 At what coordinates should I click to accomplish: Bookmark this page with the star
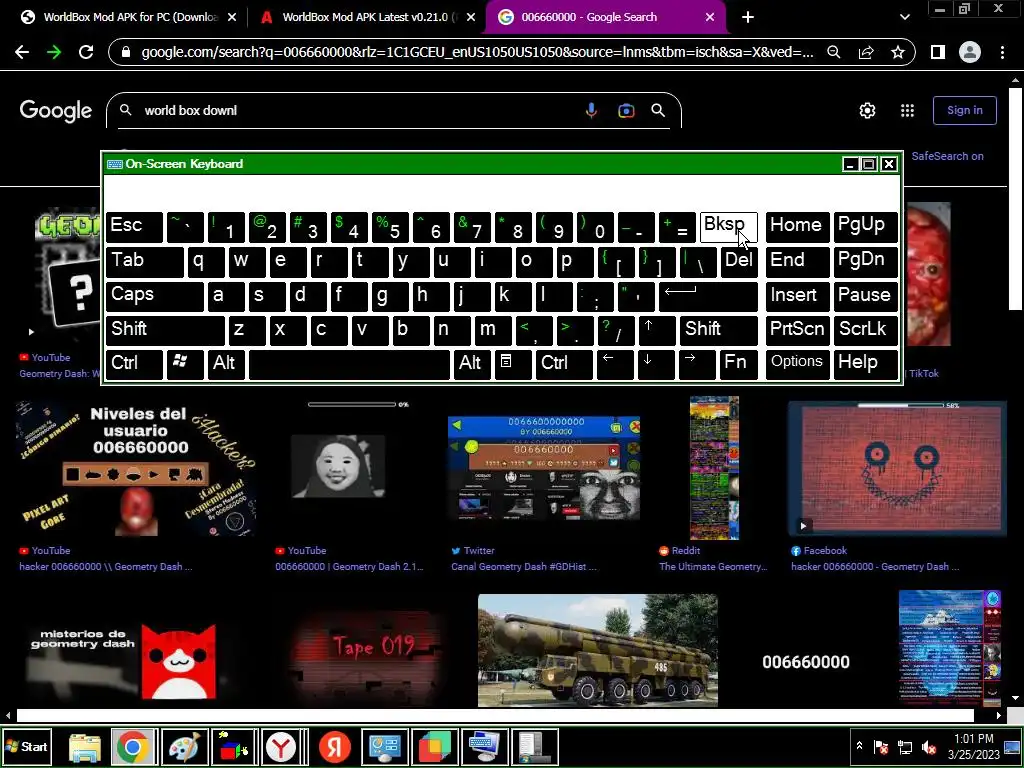coord(898,52)
